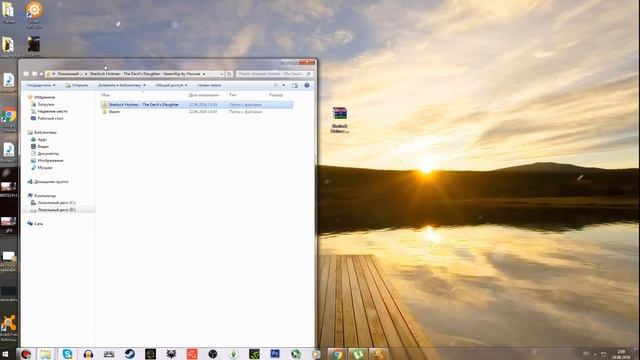Open the Добавить в библиотеку dropdown

pos(122,85)
